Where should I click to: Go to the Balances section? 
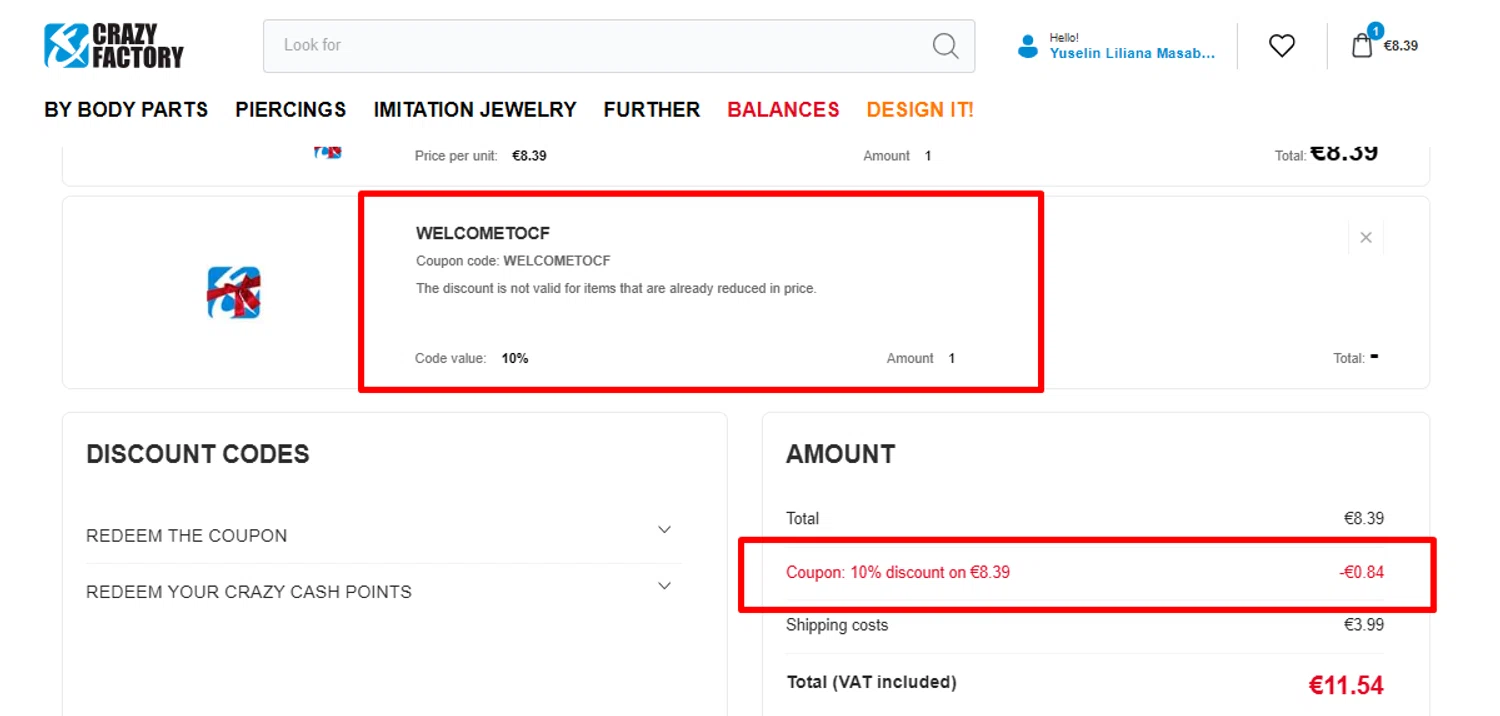tap(783, 110)
